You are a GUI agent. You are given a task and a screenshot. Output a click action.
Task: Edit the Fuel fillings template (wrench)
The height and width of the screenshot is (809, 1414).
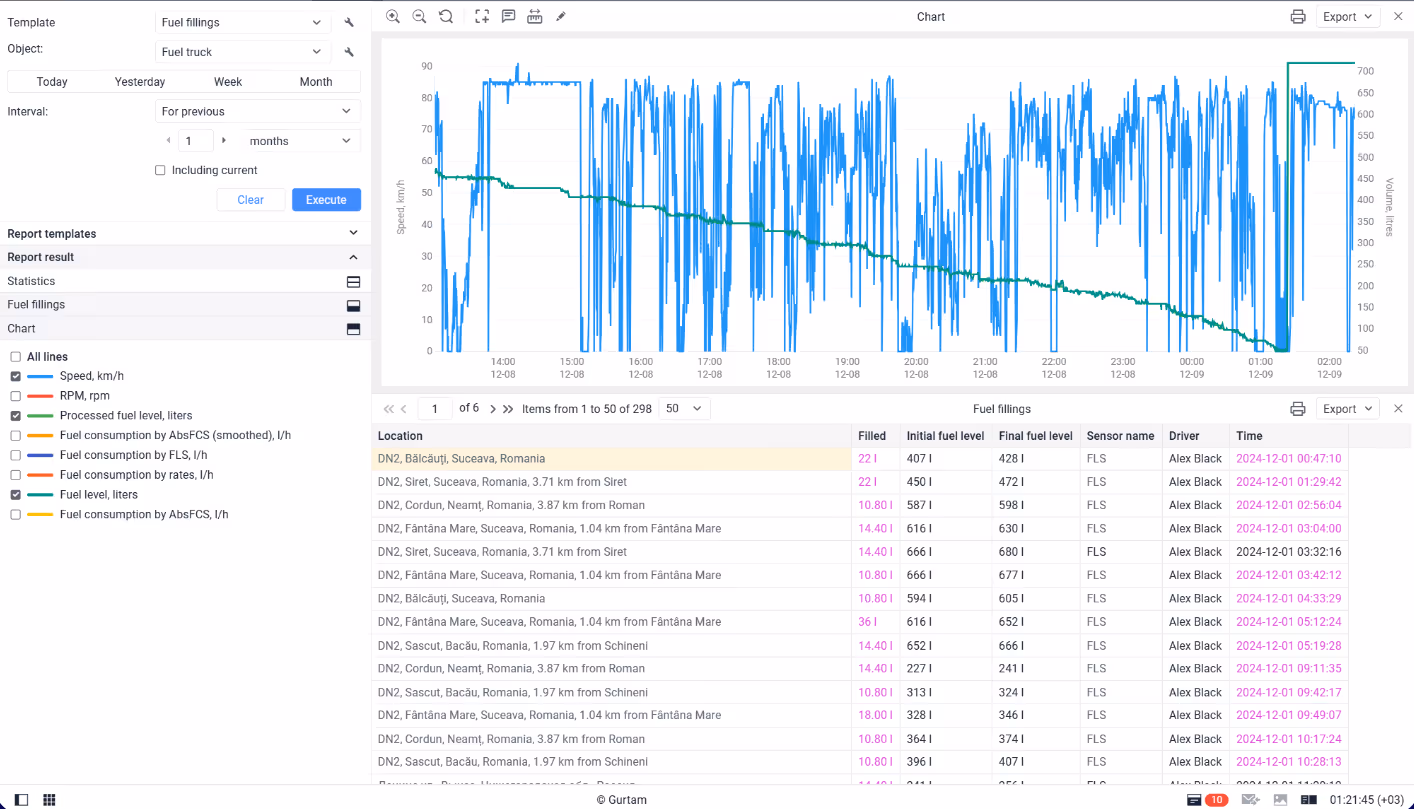point(349,22)
